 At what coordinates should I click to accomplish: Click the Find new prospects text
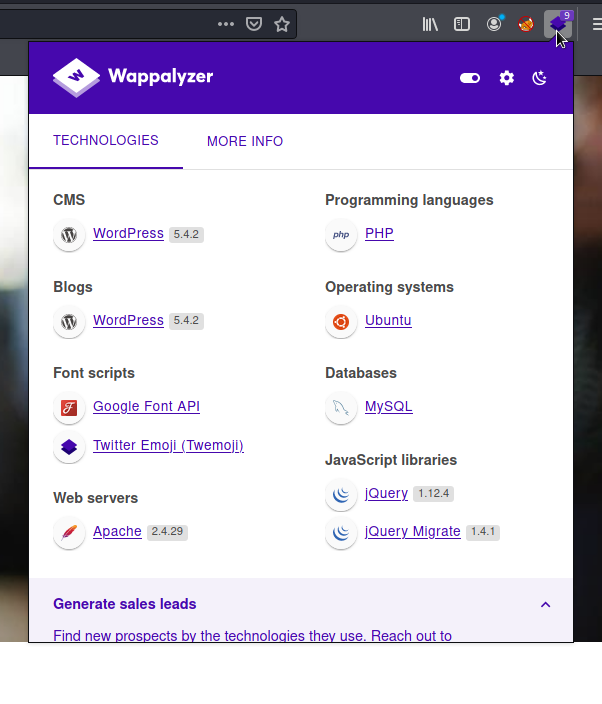[x=252, y=635]
